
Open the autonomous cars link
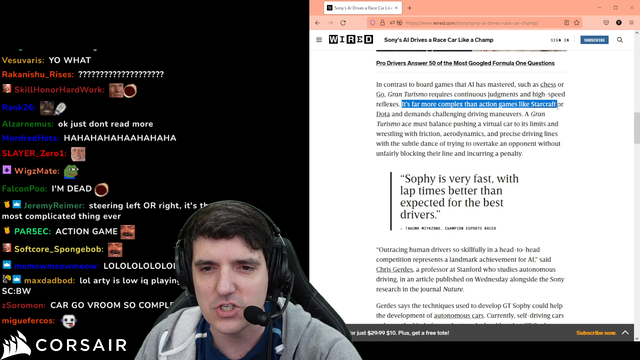(x=458, y=316)
